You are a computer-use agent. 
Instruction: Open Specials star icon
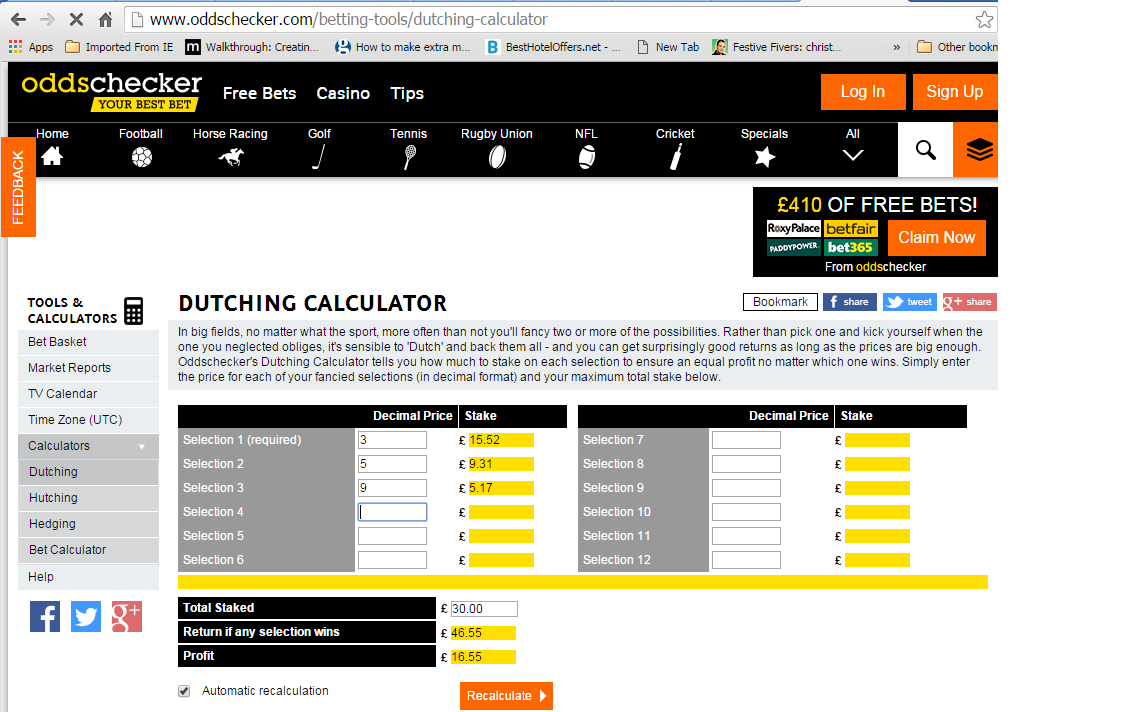click(764, 156)
